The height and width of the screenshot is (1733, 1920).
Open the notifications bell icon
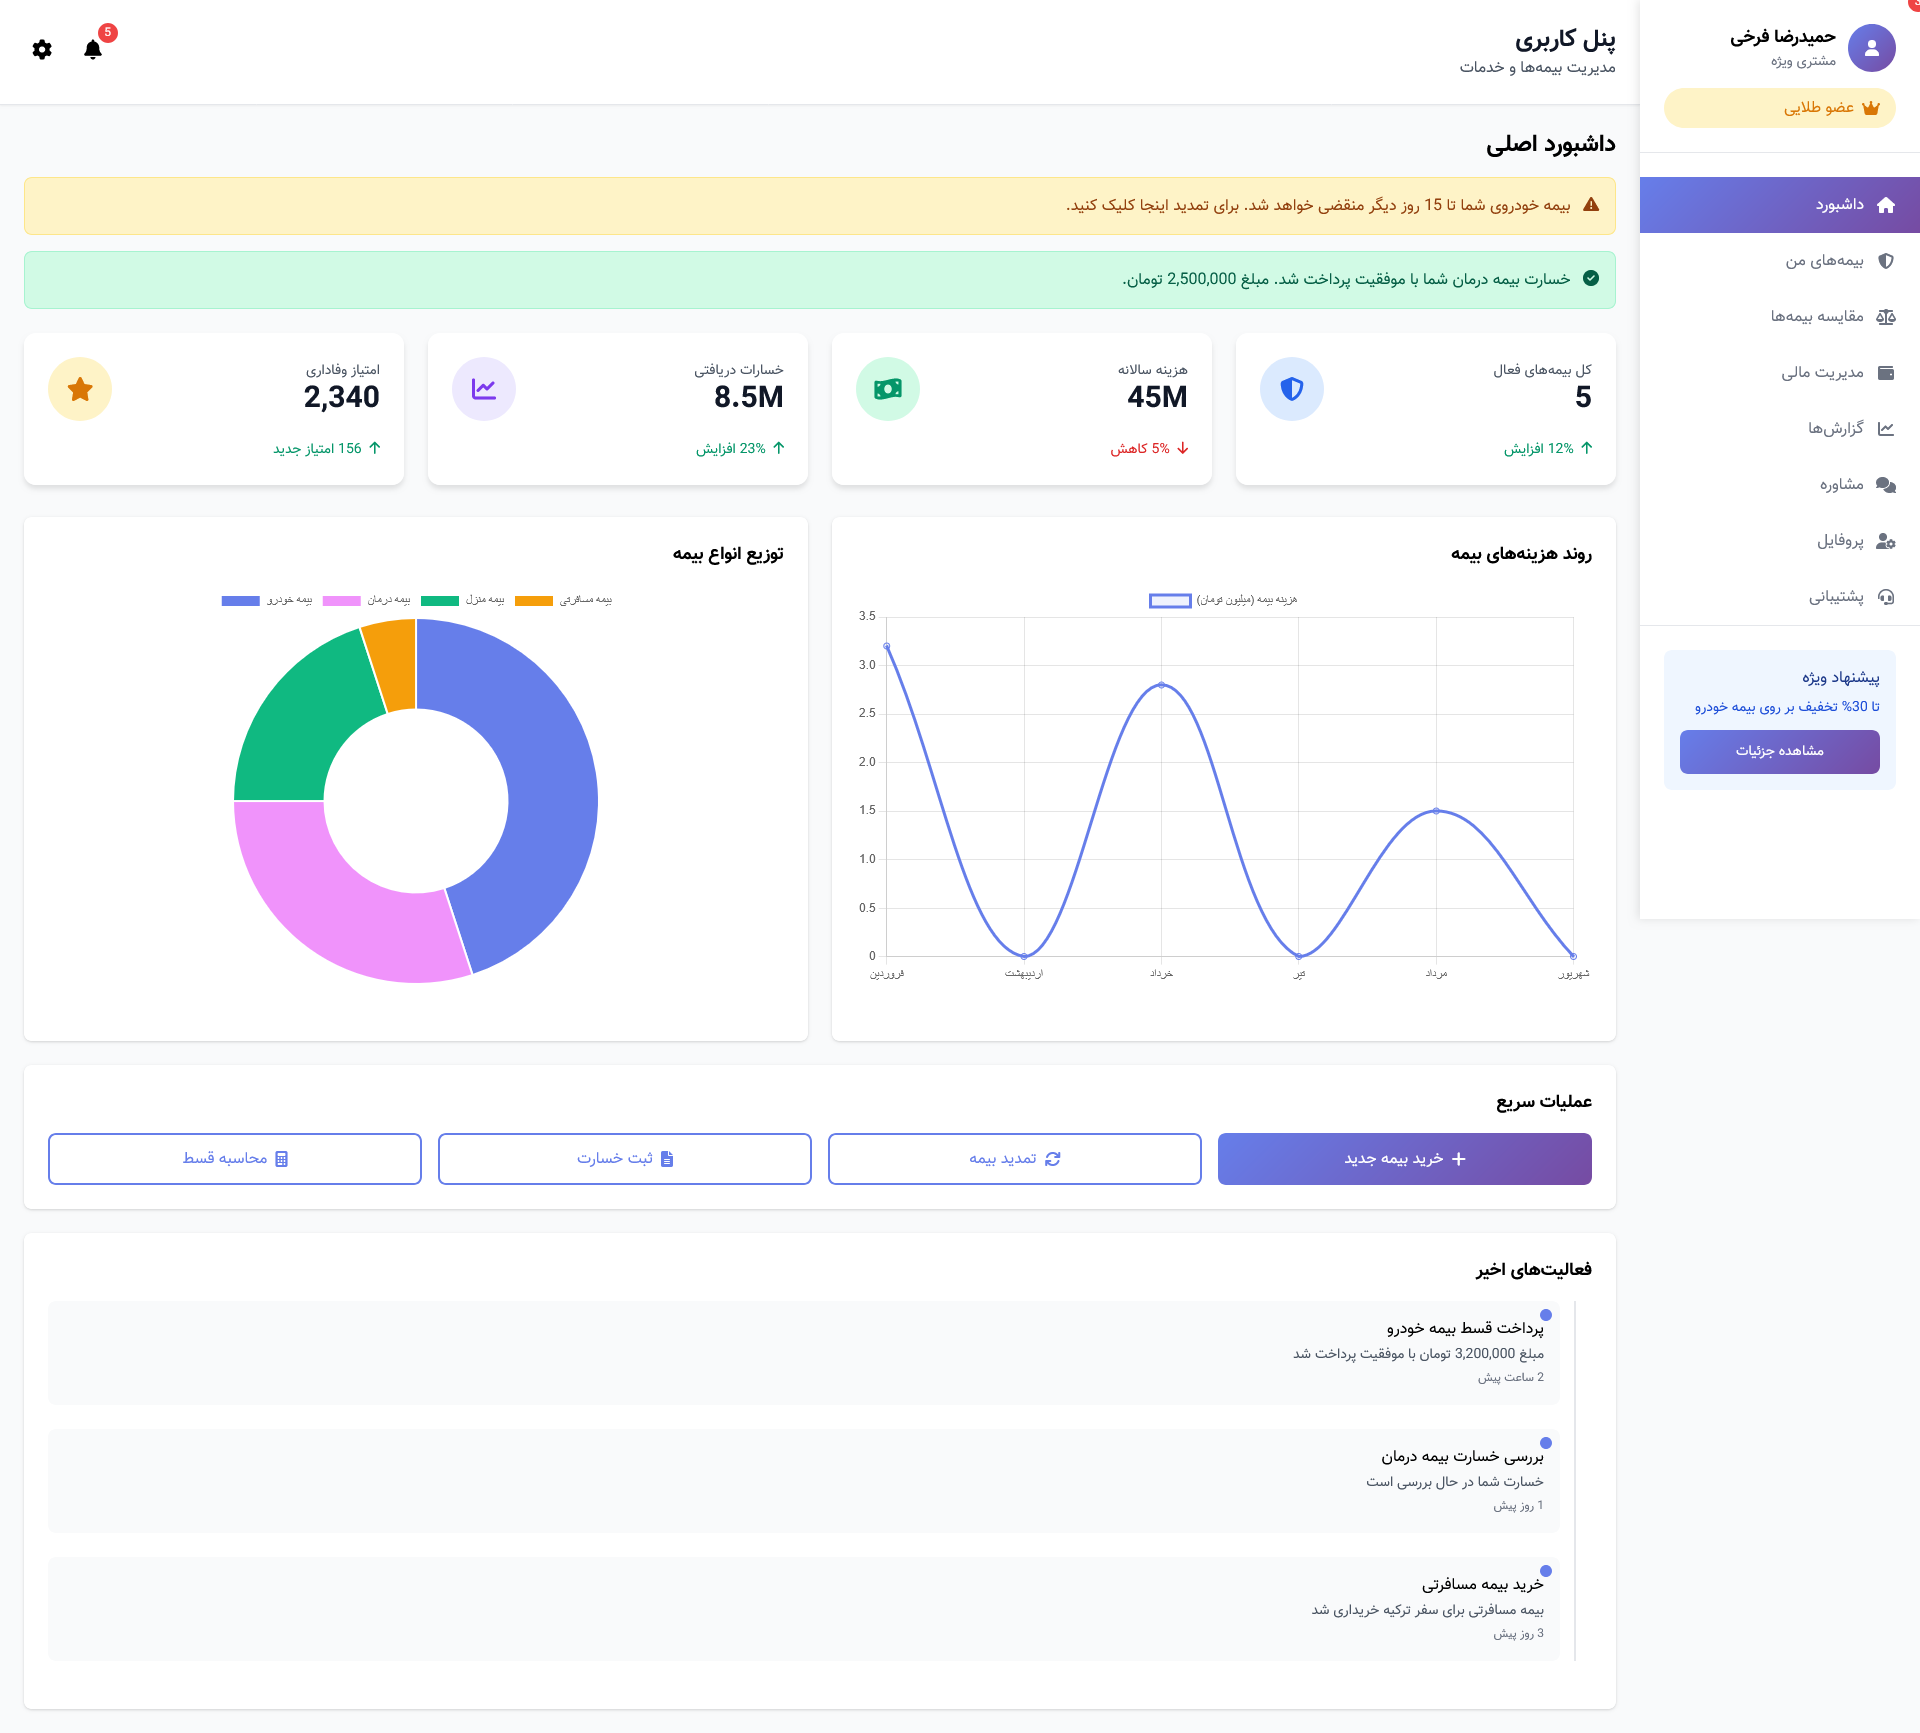point(92,50)
